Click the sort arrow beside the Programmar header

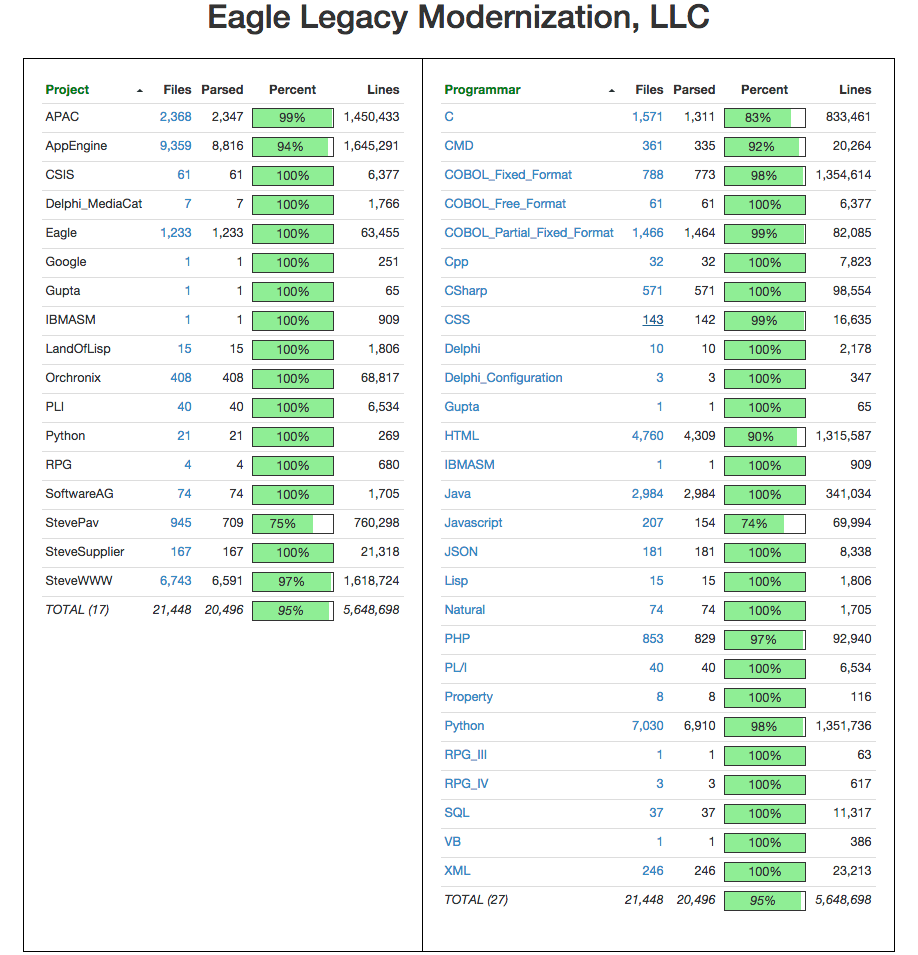point(612,91)
